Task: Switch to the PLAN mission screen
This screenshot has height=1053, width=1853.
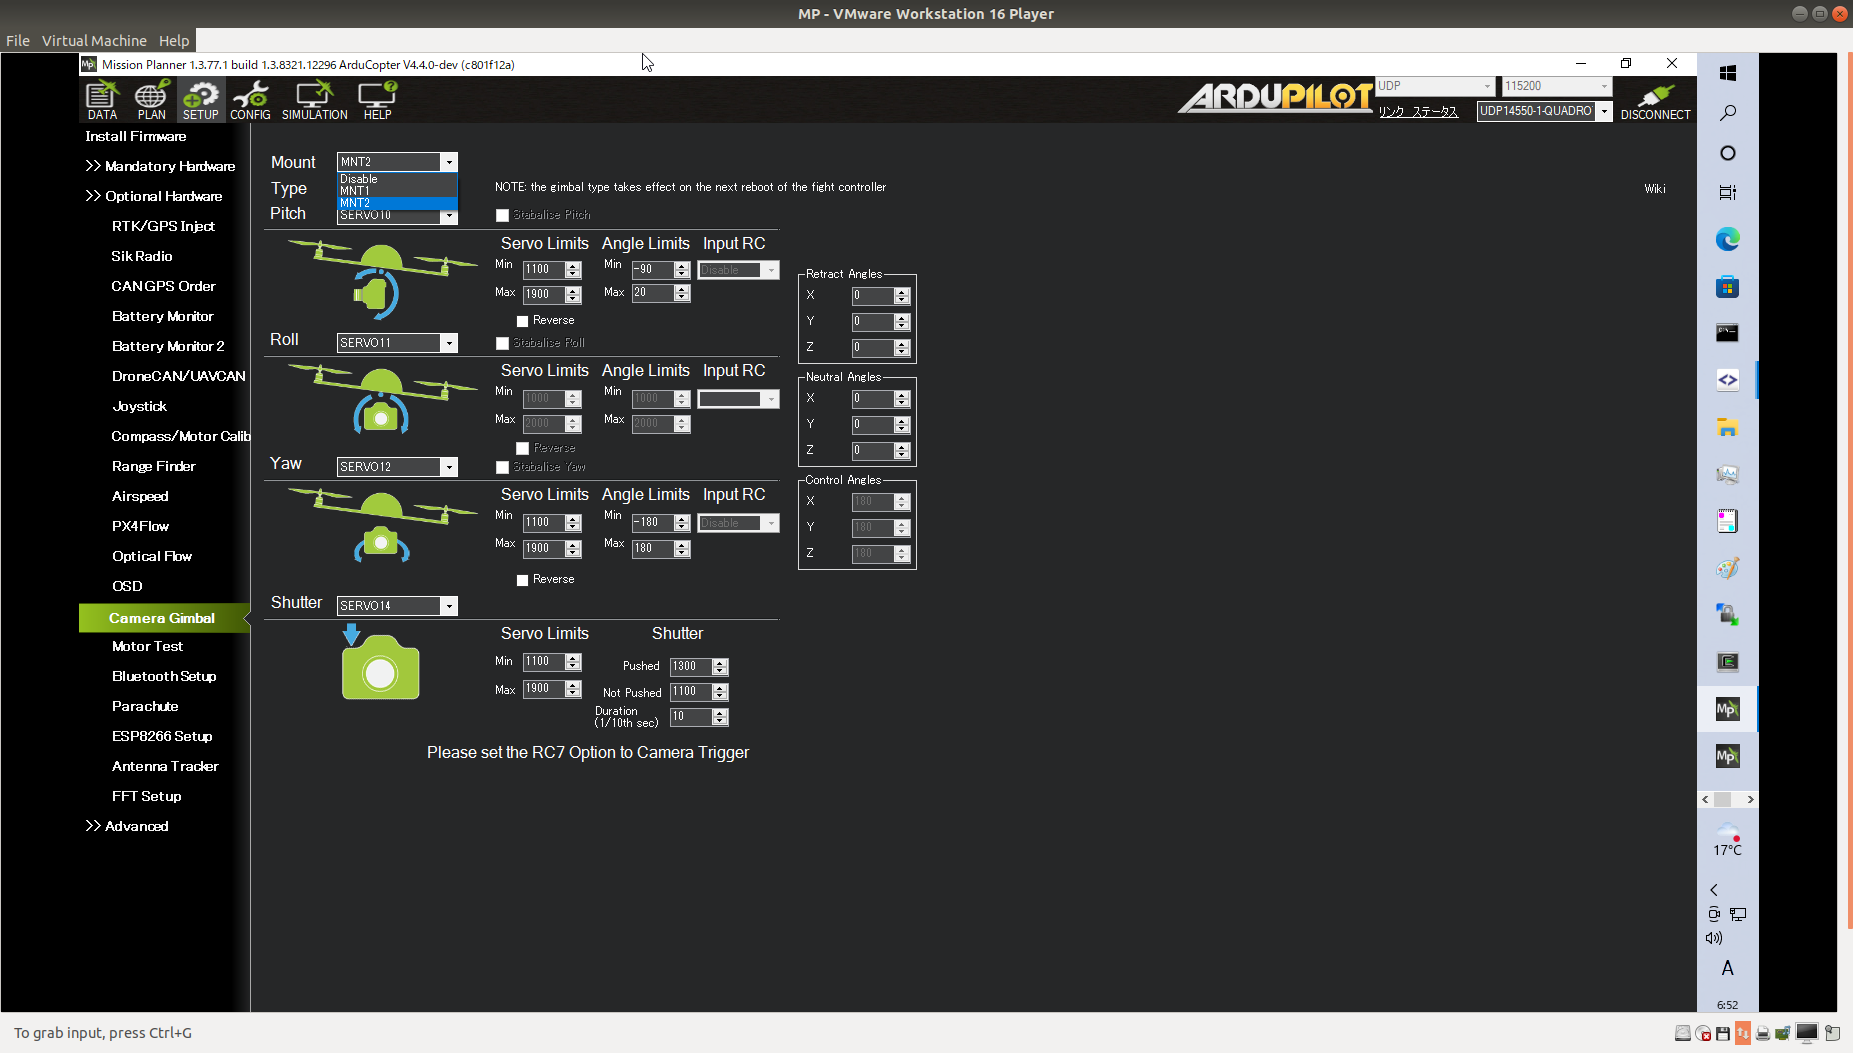Action: 151,99
